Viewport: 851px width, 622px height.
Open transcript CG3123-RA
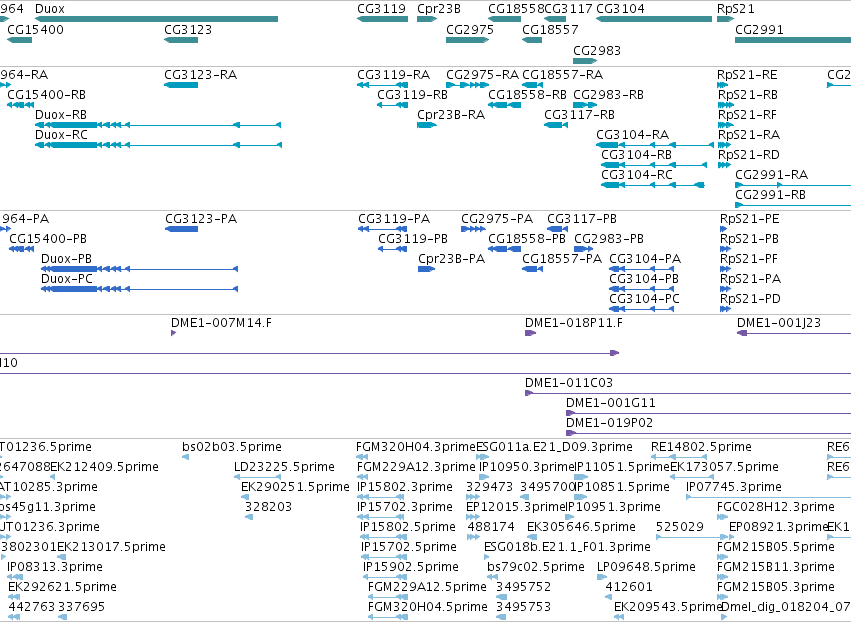tap(201, 74)
